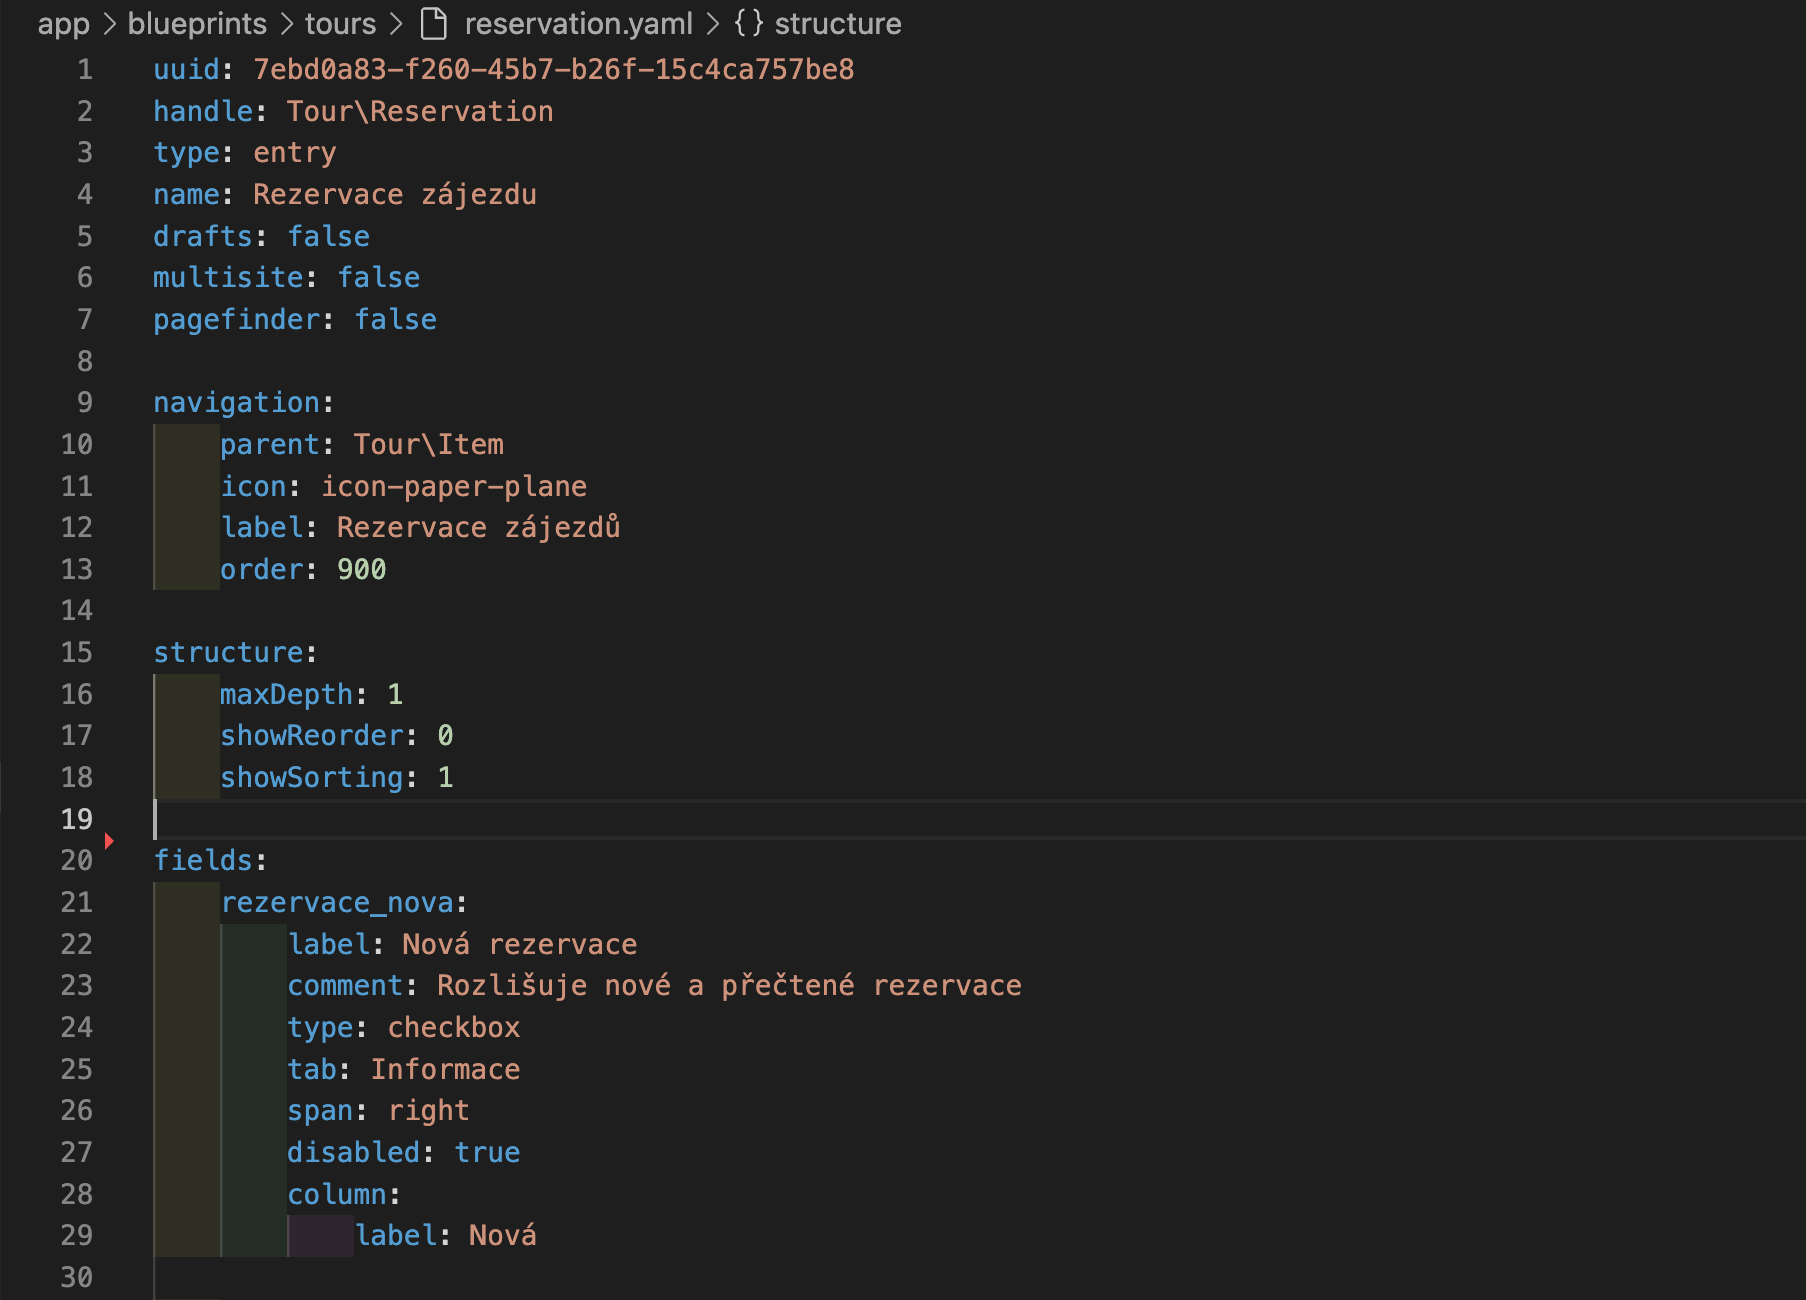Click the uuid value 7ebd0a83-f260-45b7-b26f-15c4ca757be8

coord(554,69)
